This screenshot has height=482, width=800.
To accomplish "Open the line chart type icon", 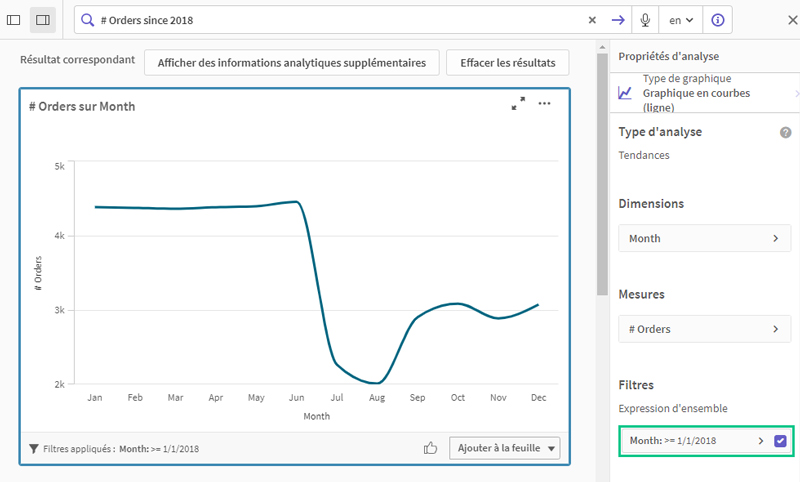I will pyautogui.click(x=625, y=93).
